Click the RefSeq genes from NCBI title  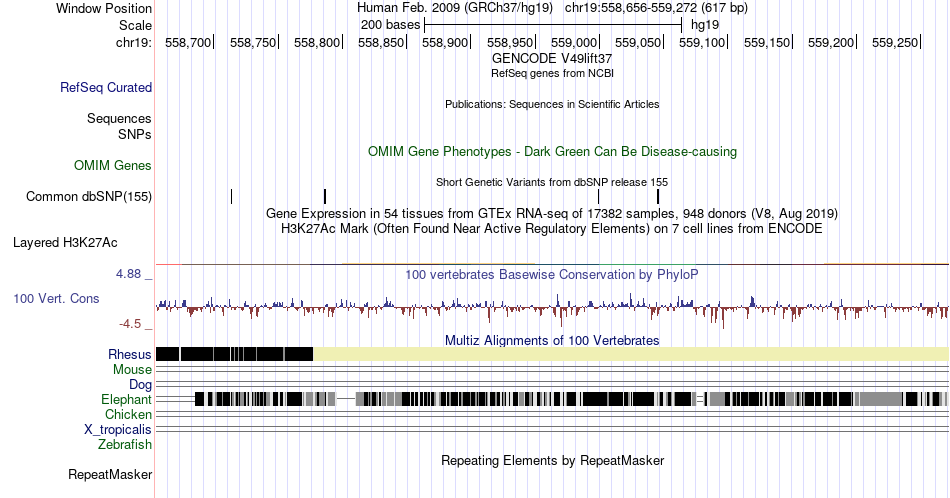click(552, 73)
